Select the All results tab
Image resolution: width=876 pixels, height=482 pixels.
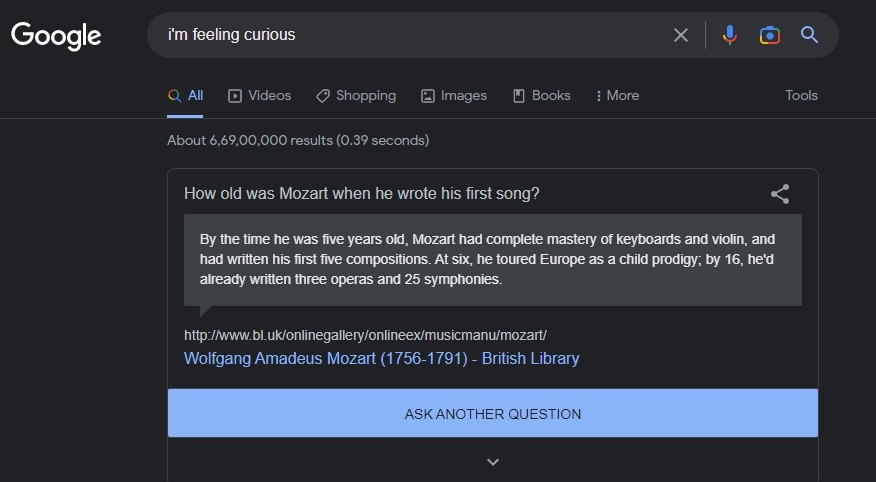(185, 96)
